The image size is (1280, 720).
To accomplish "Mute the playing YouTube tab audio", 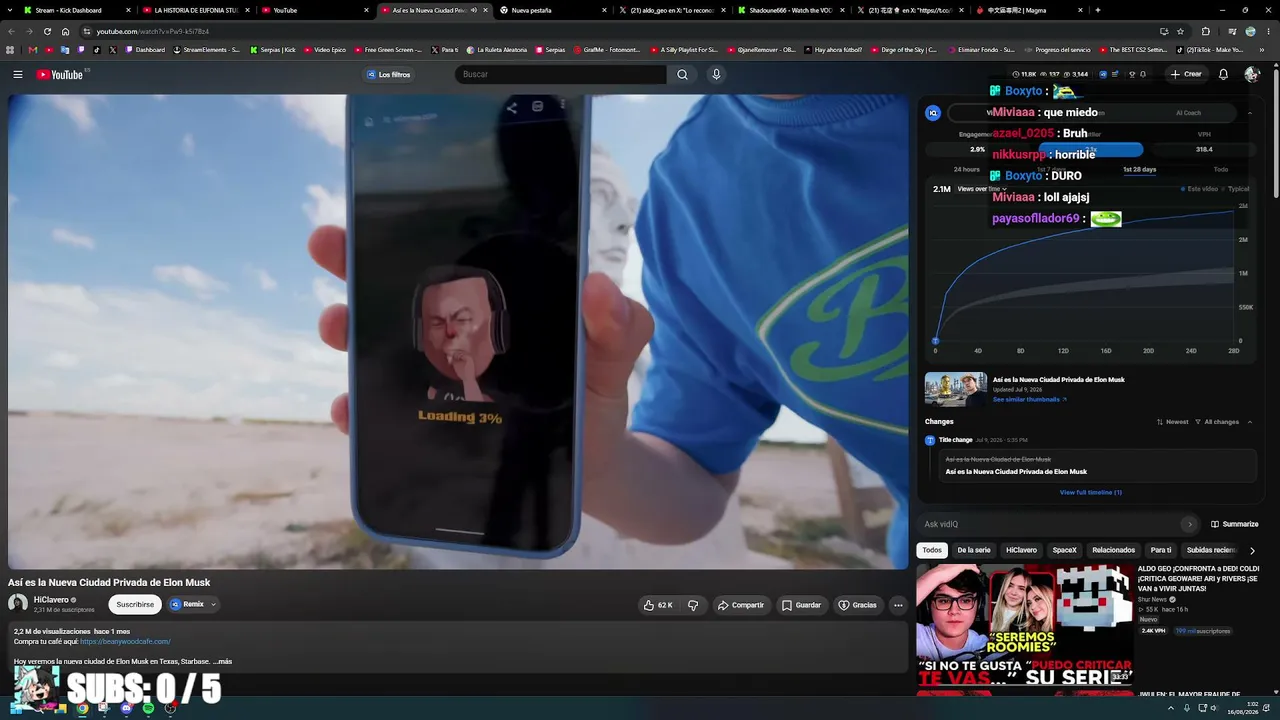I will 474,10.
